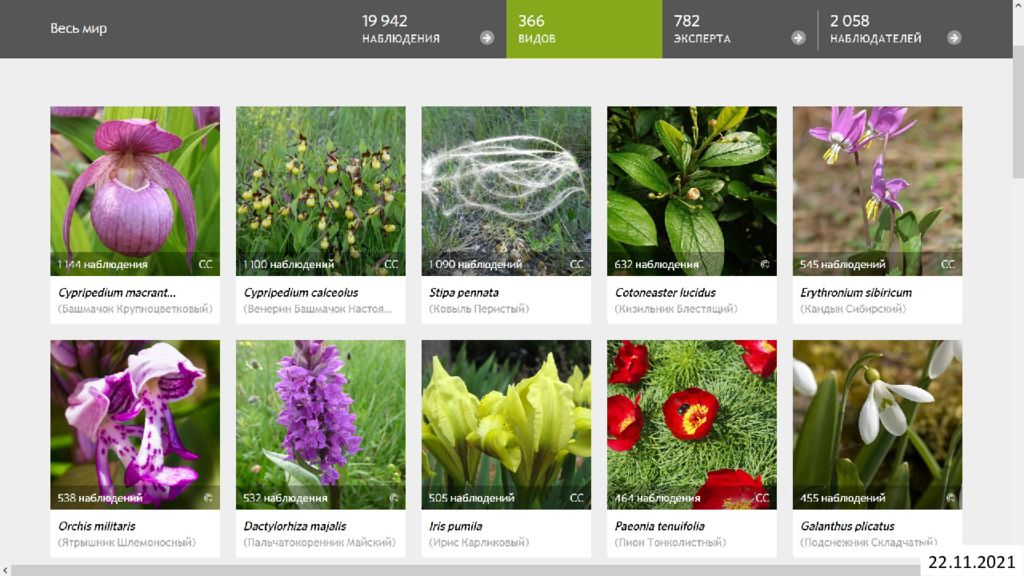Click CC license icon on Stipa pennata photo
1024x576 pixels.
pyautogui.click(x=576, y=264)
